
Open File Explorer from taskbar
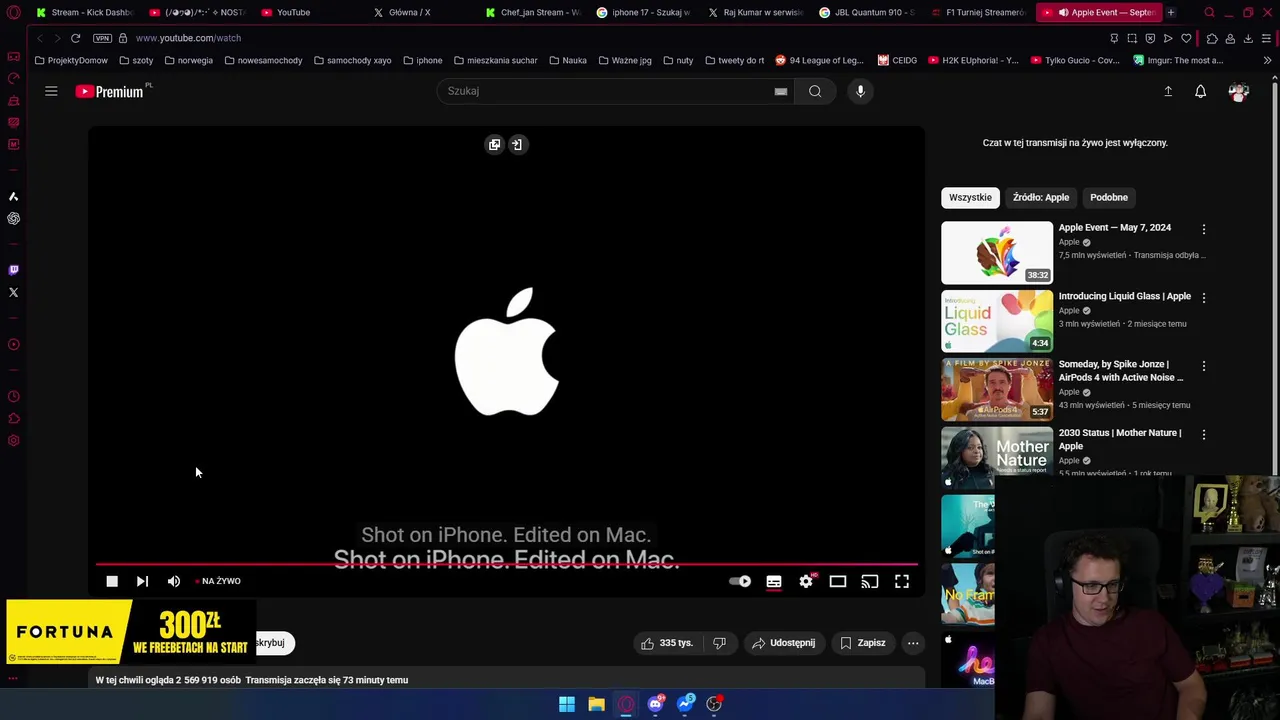(596, 704)
